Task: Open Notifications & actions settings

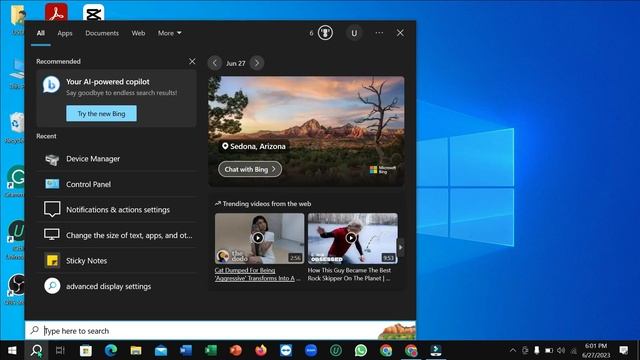Action: (x=117, y=209)
